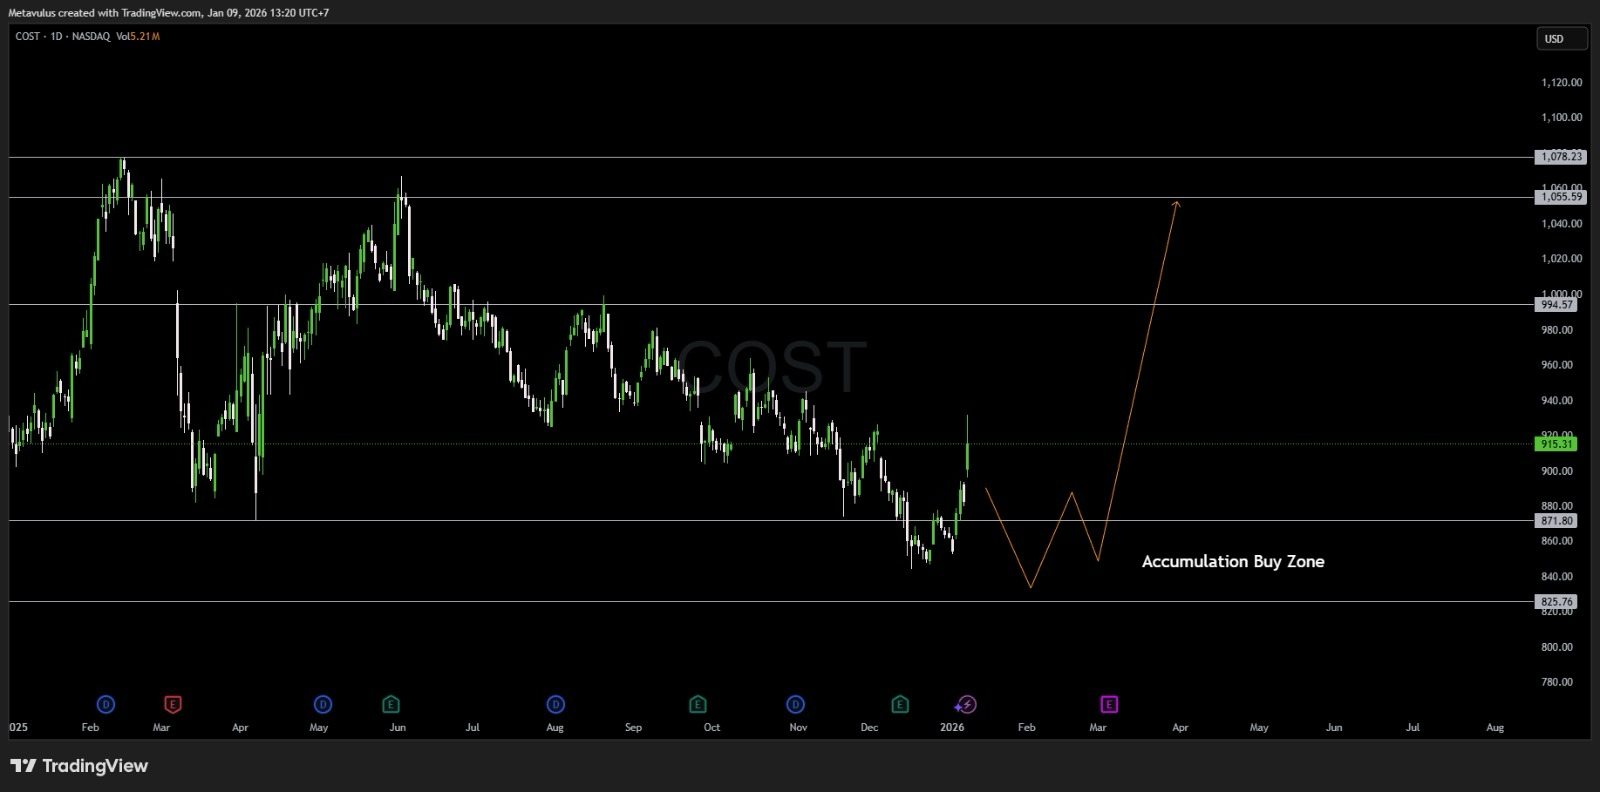The height and width of the screenshot is (792, 1600).
Task: Click the dividend marker near Feb 2025
Action: coord(106,704)
